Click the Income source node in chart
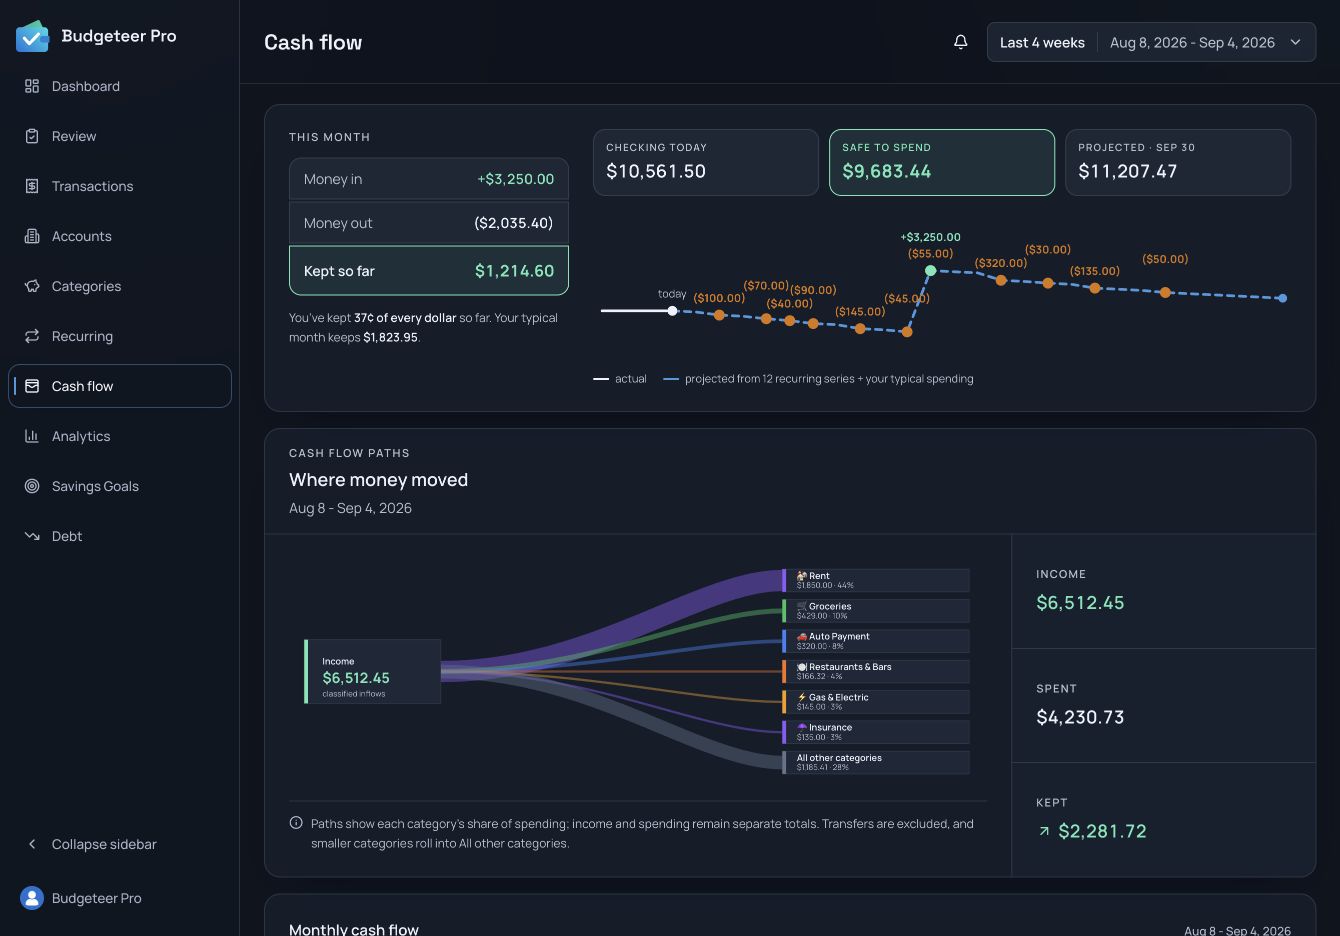This screenshot has width=1340, height=936. click(x=372, y=671)
